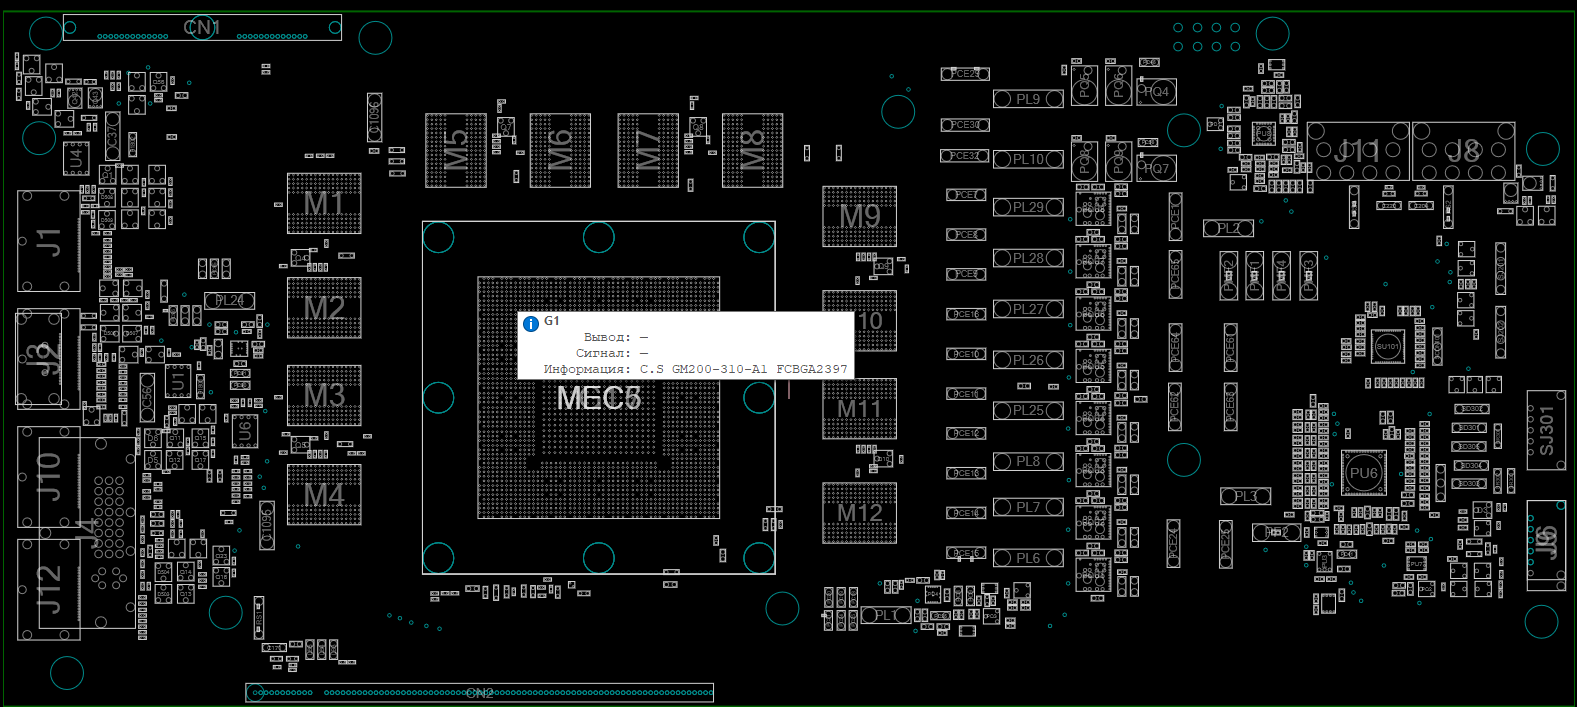Image resolution: width=1577 pixels, height=707 pixels.
Task: Click the PQ4 transistor
Action: click(1157, 92)
